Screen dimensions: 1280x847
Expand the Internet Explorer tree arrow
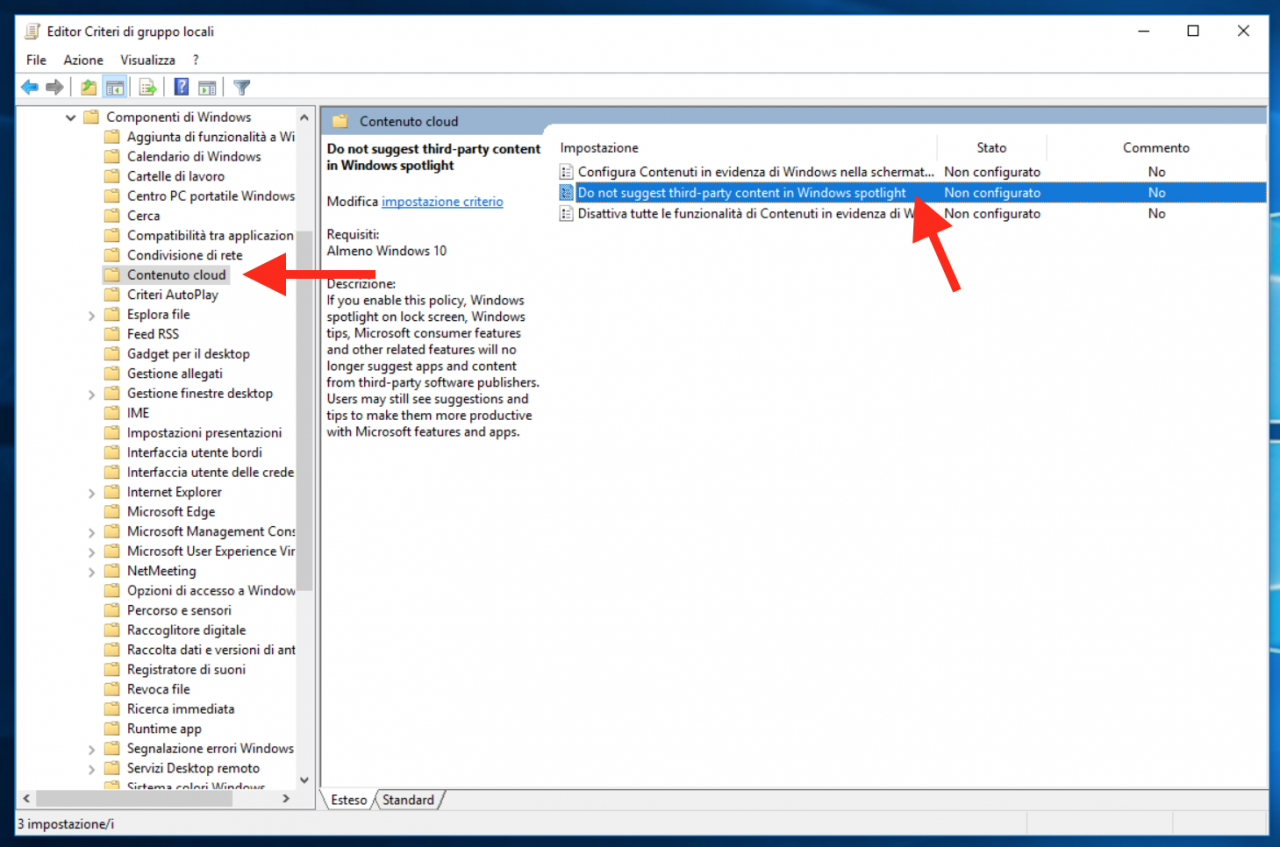pyautogui.click(x=92, y=492)
